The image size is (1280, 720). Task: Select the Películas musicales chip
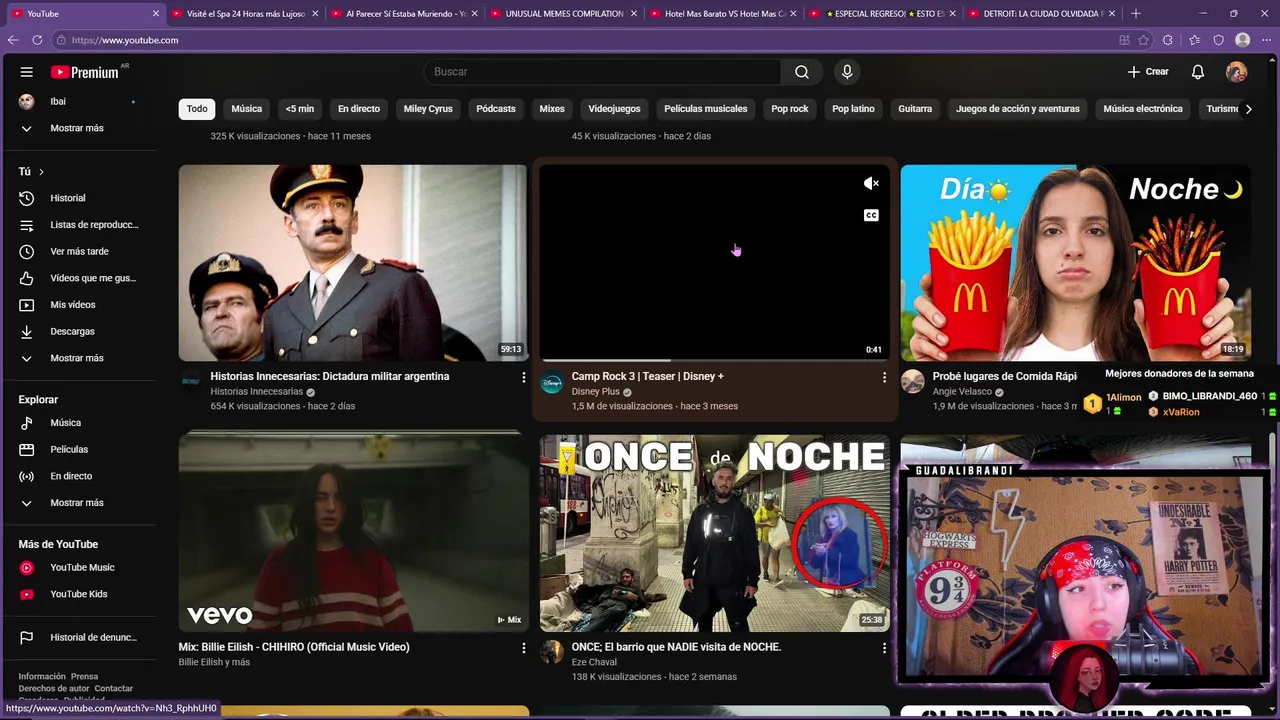point(706,109)
